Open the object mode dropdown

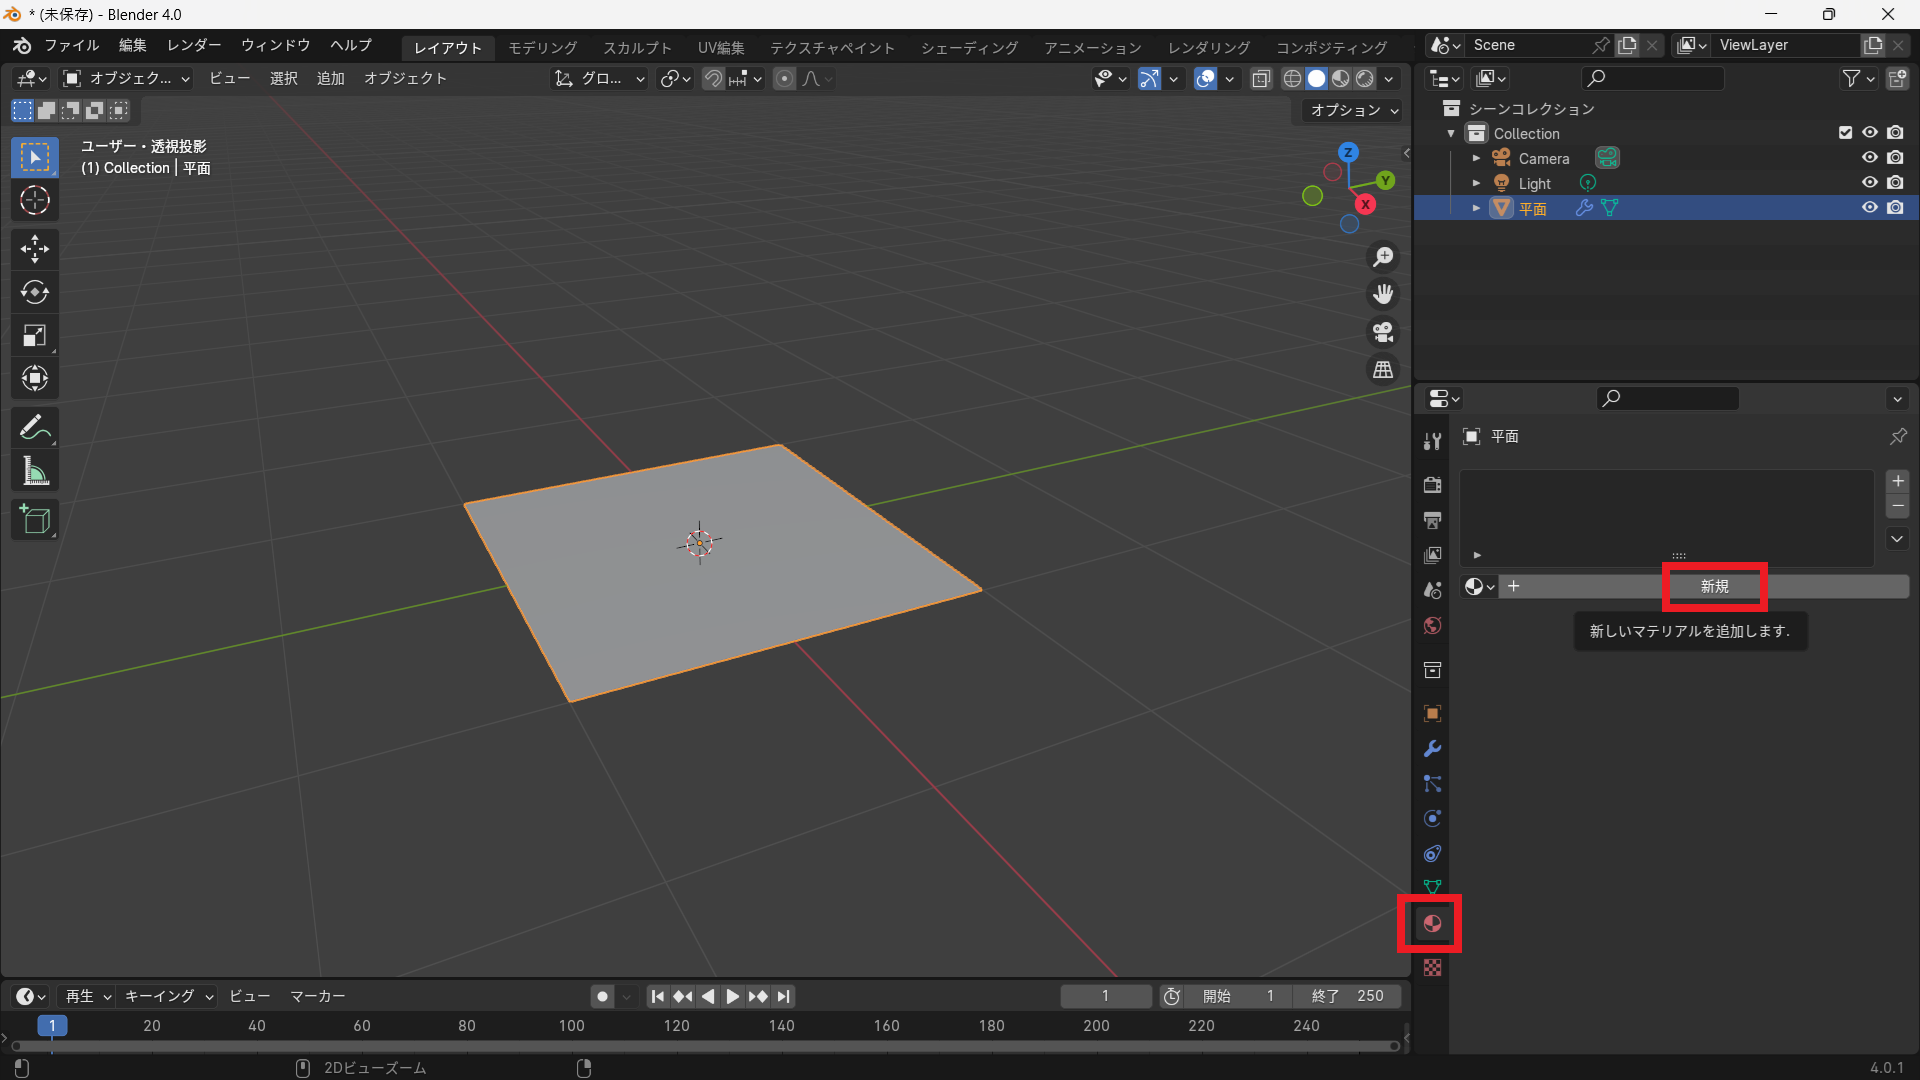point(126,78)
